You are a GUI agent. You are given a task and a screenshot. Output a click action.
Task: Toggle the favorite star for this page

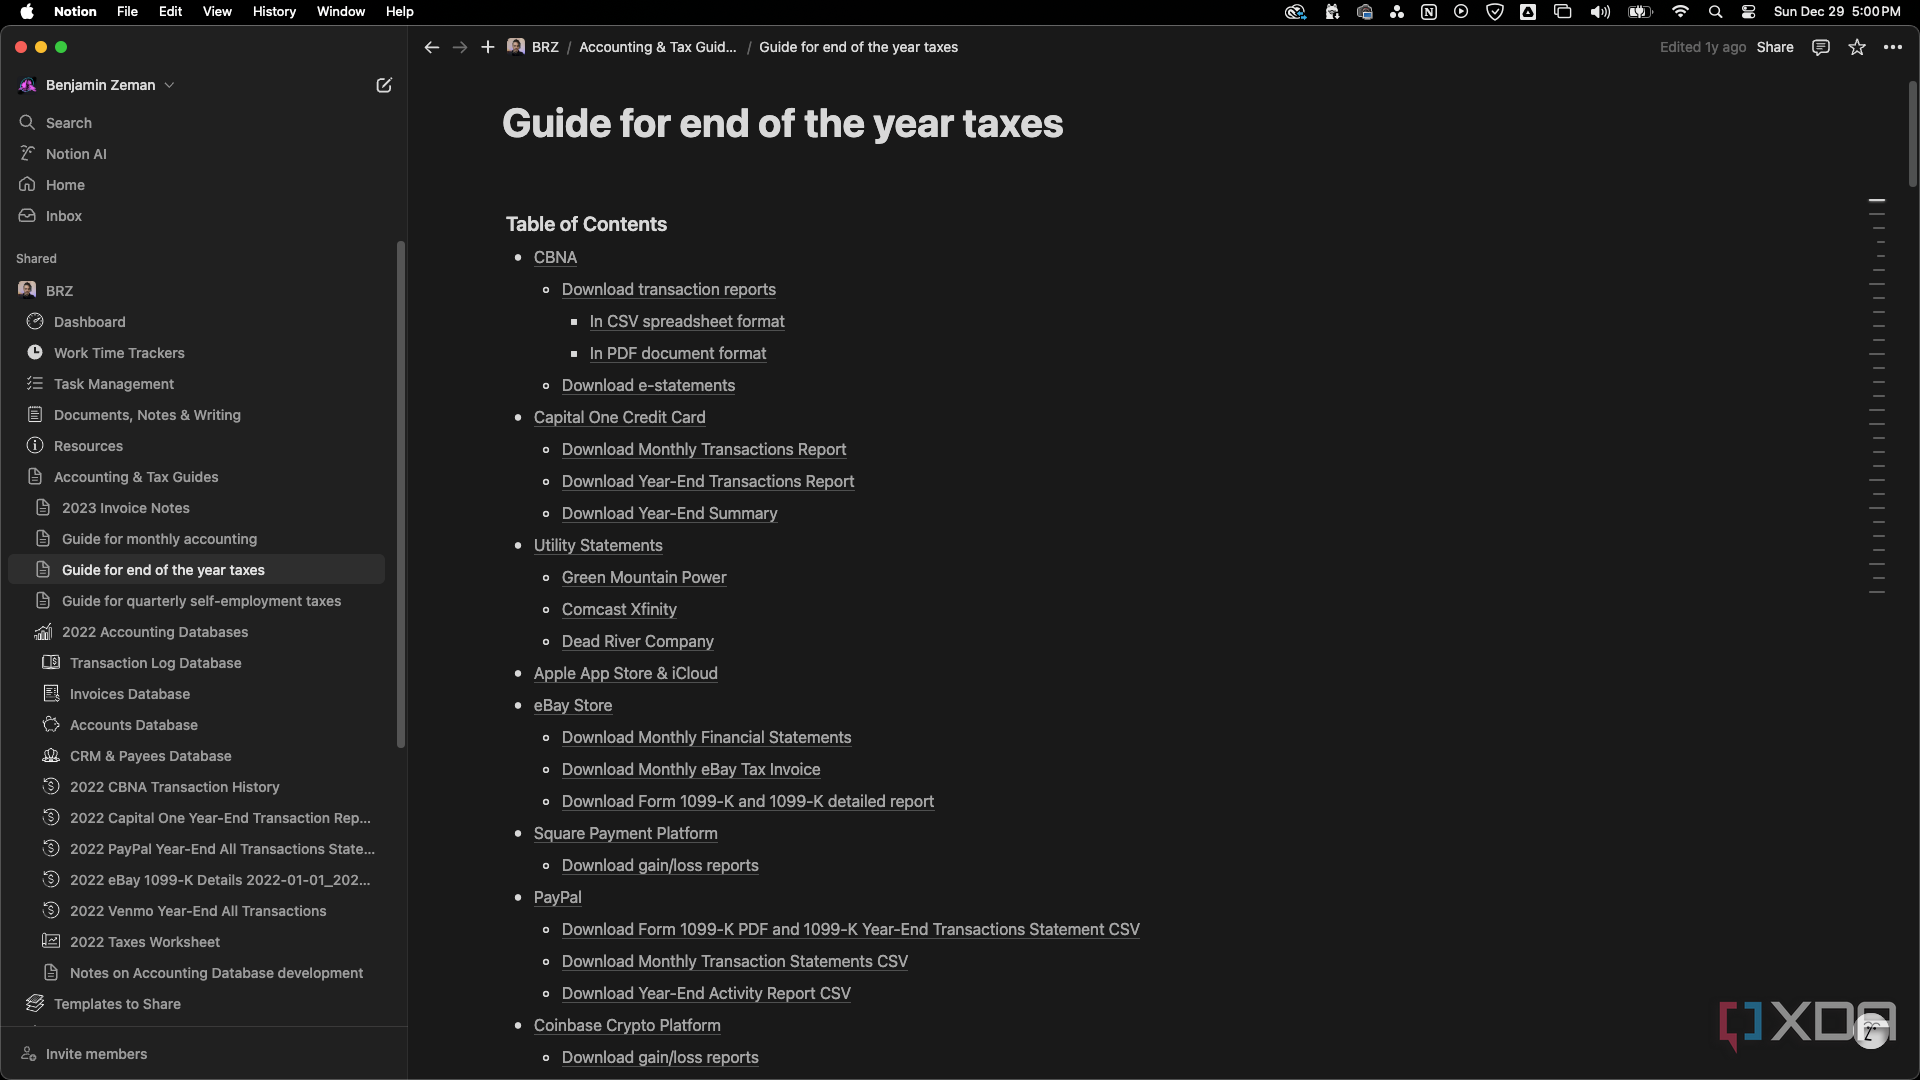(1857, 47)
